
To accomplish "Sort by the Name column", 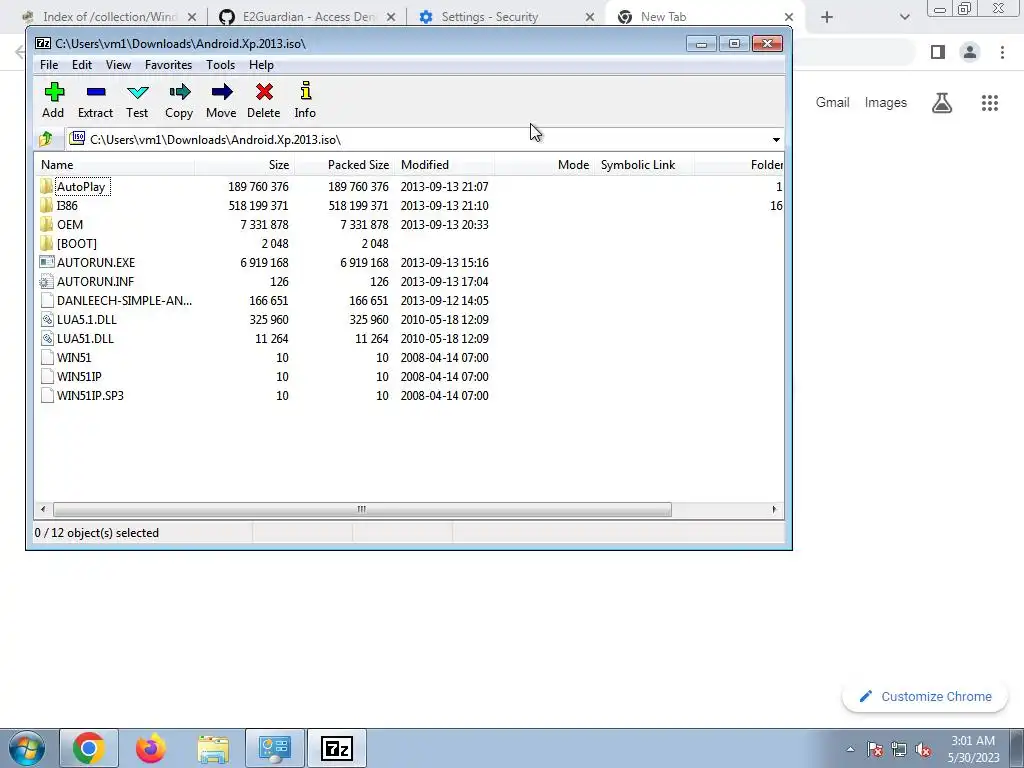I will coord(115,165).
